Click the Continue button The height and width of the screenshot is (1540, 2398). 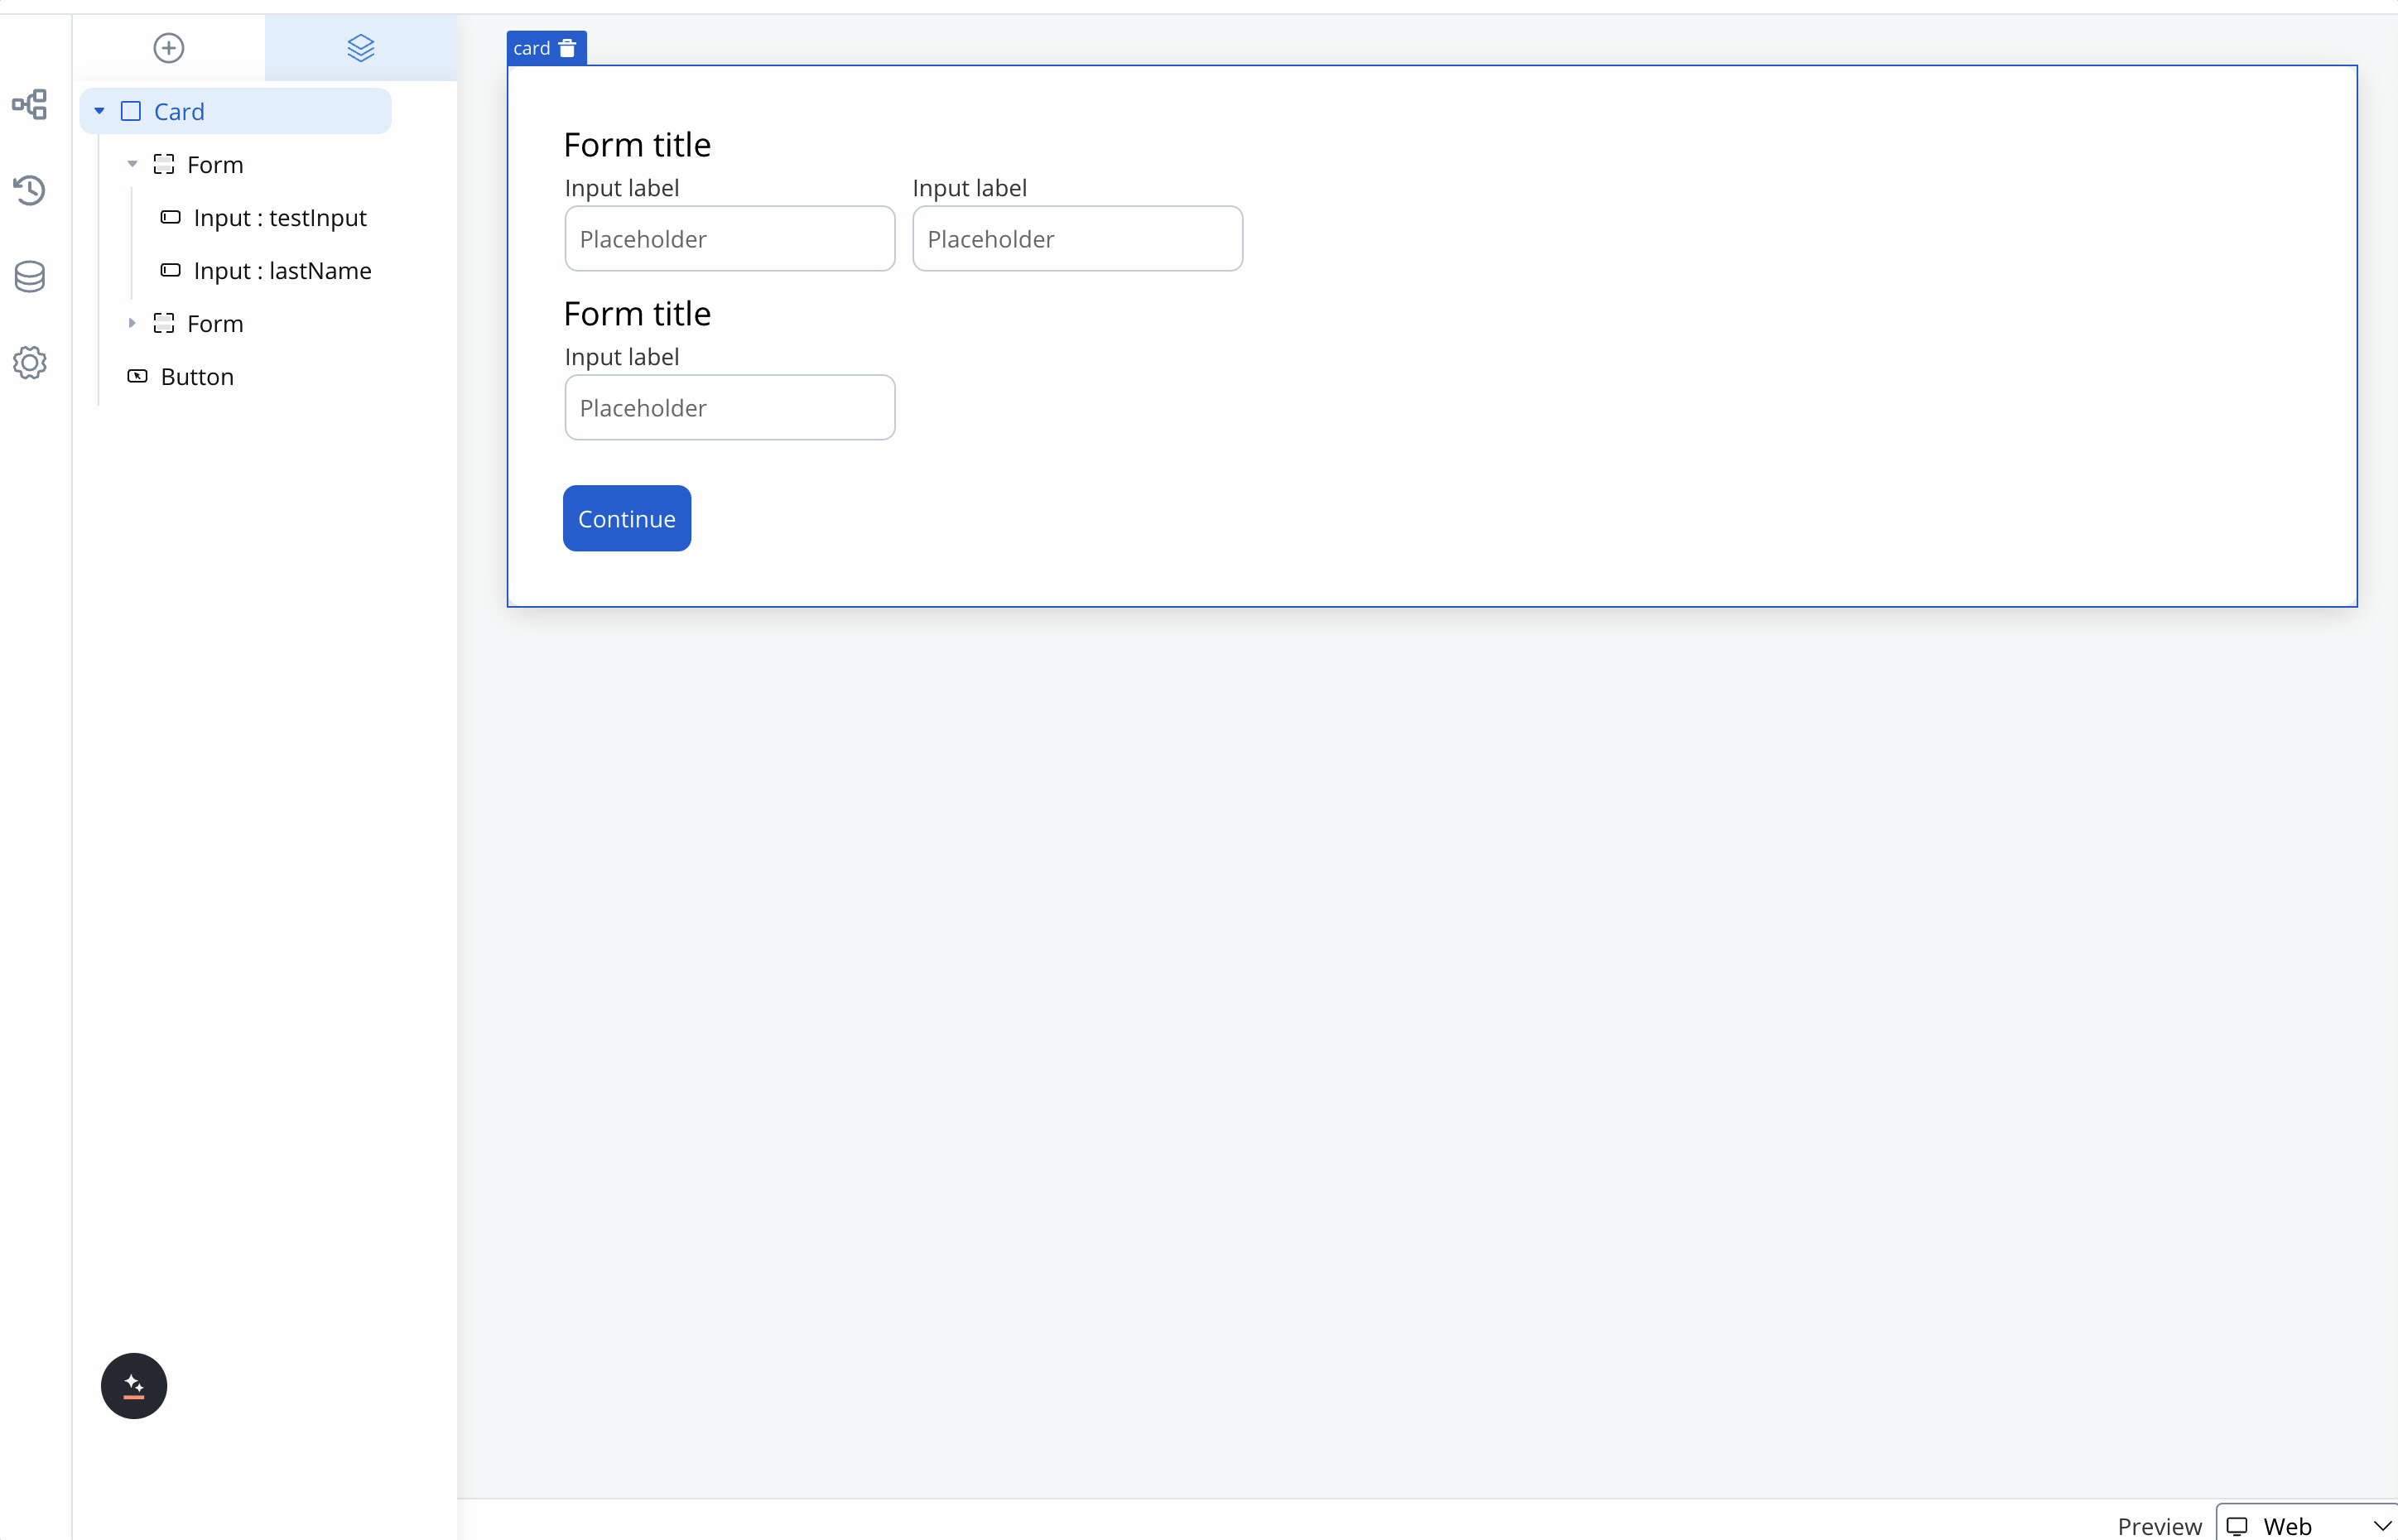pyautogui.click(x=626, y=518)
